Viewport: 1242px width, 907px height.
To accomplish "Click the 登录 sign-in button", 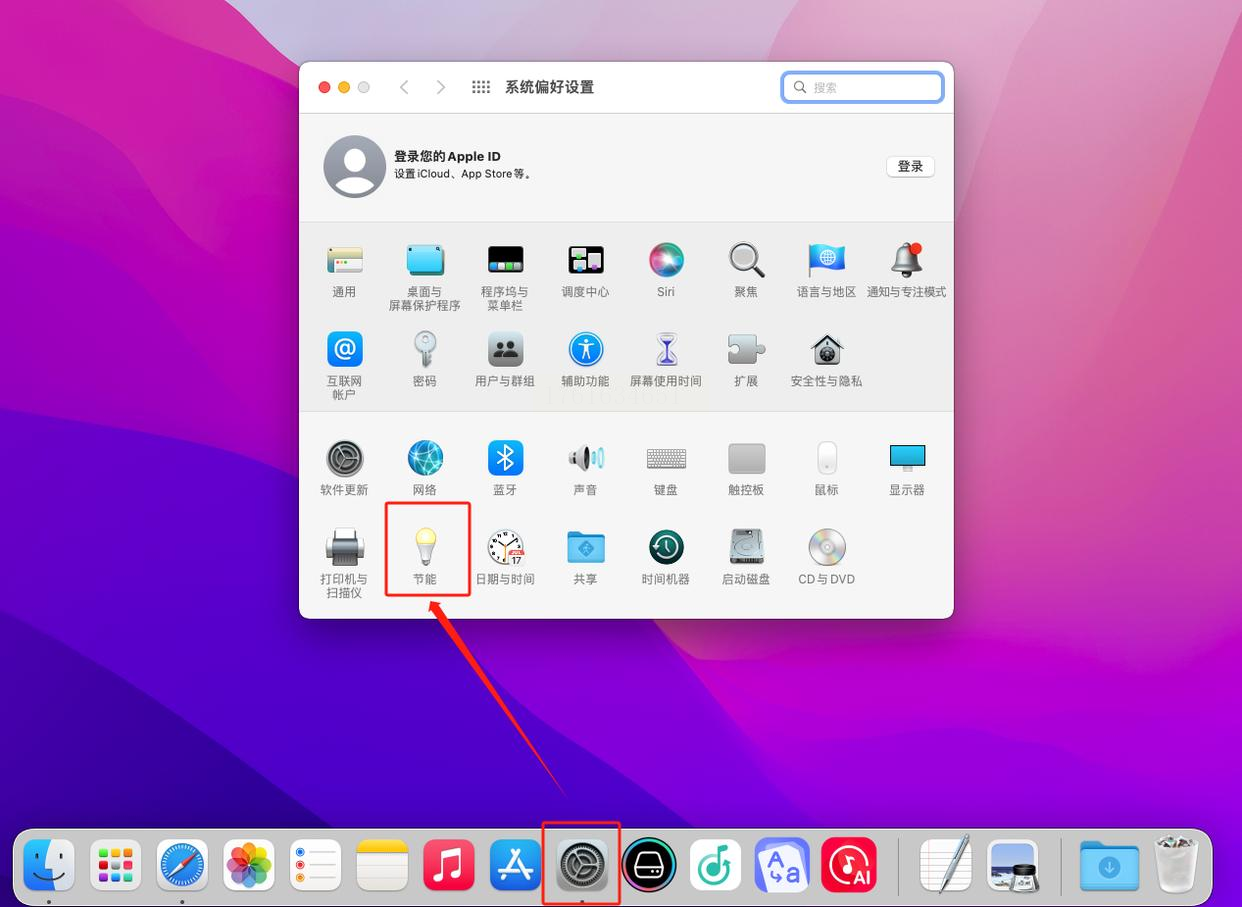I will tap(910, 167).
